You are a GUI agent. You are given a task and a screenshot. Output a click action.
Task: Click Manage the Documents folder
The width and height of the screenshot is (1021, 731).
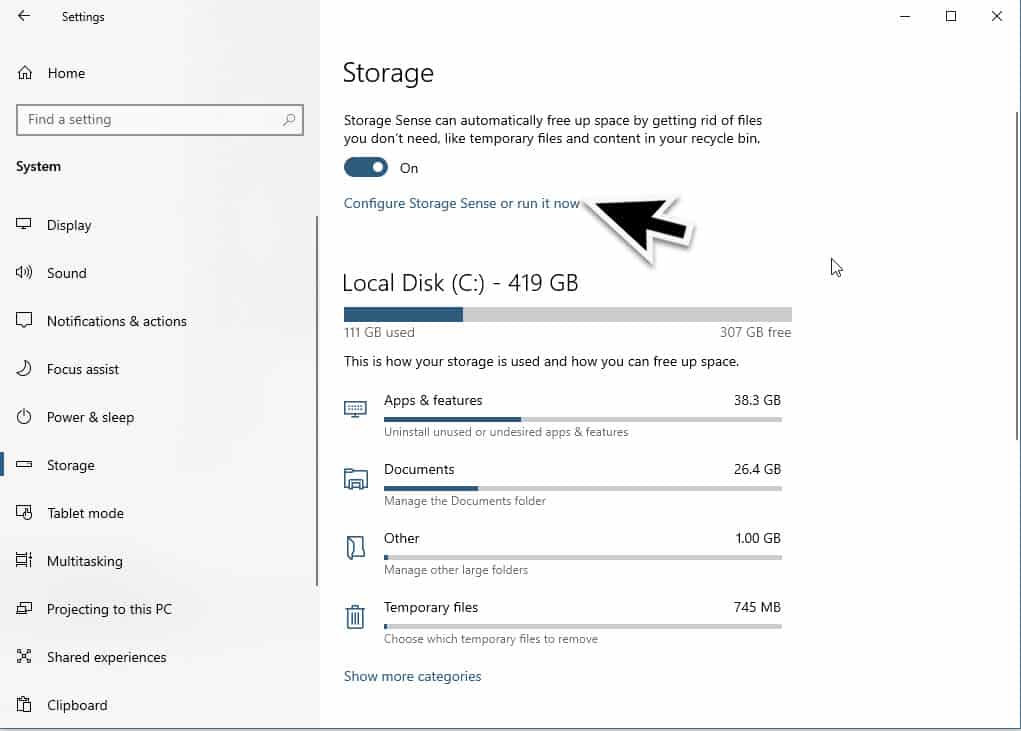pyautogui.click(x=464, y=501)
